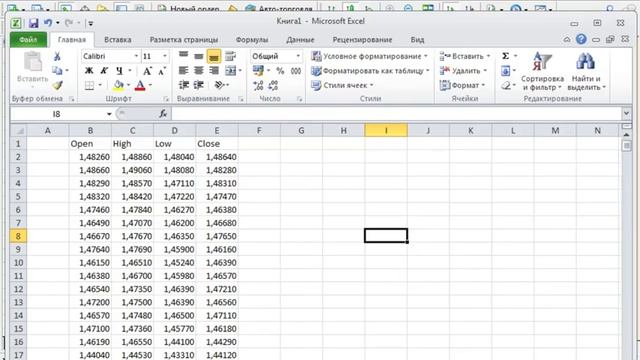Increase indent icon
The image size is (640, 360).
pyautogui.click(x=198, y=85)
